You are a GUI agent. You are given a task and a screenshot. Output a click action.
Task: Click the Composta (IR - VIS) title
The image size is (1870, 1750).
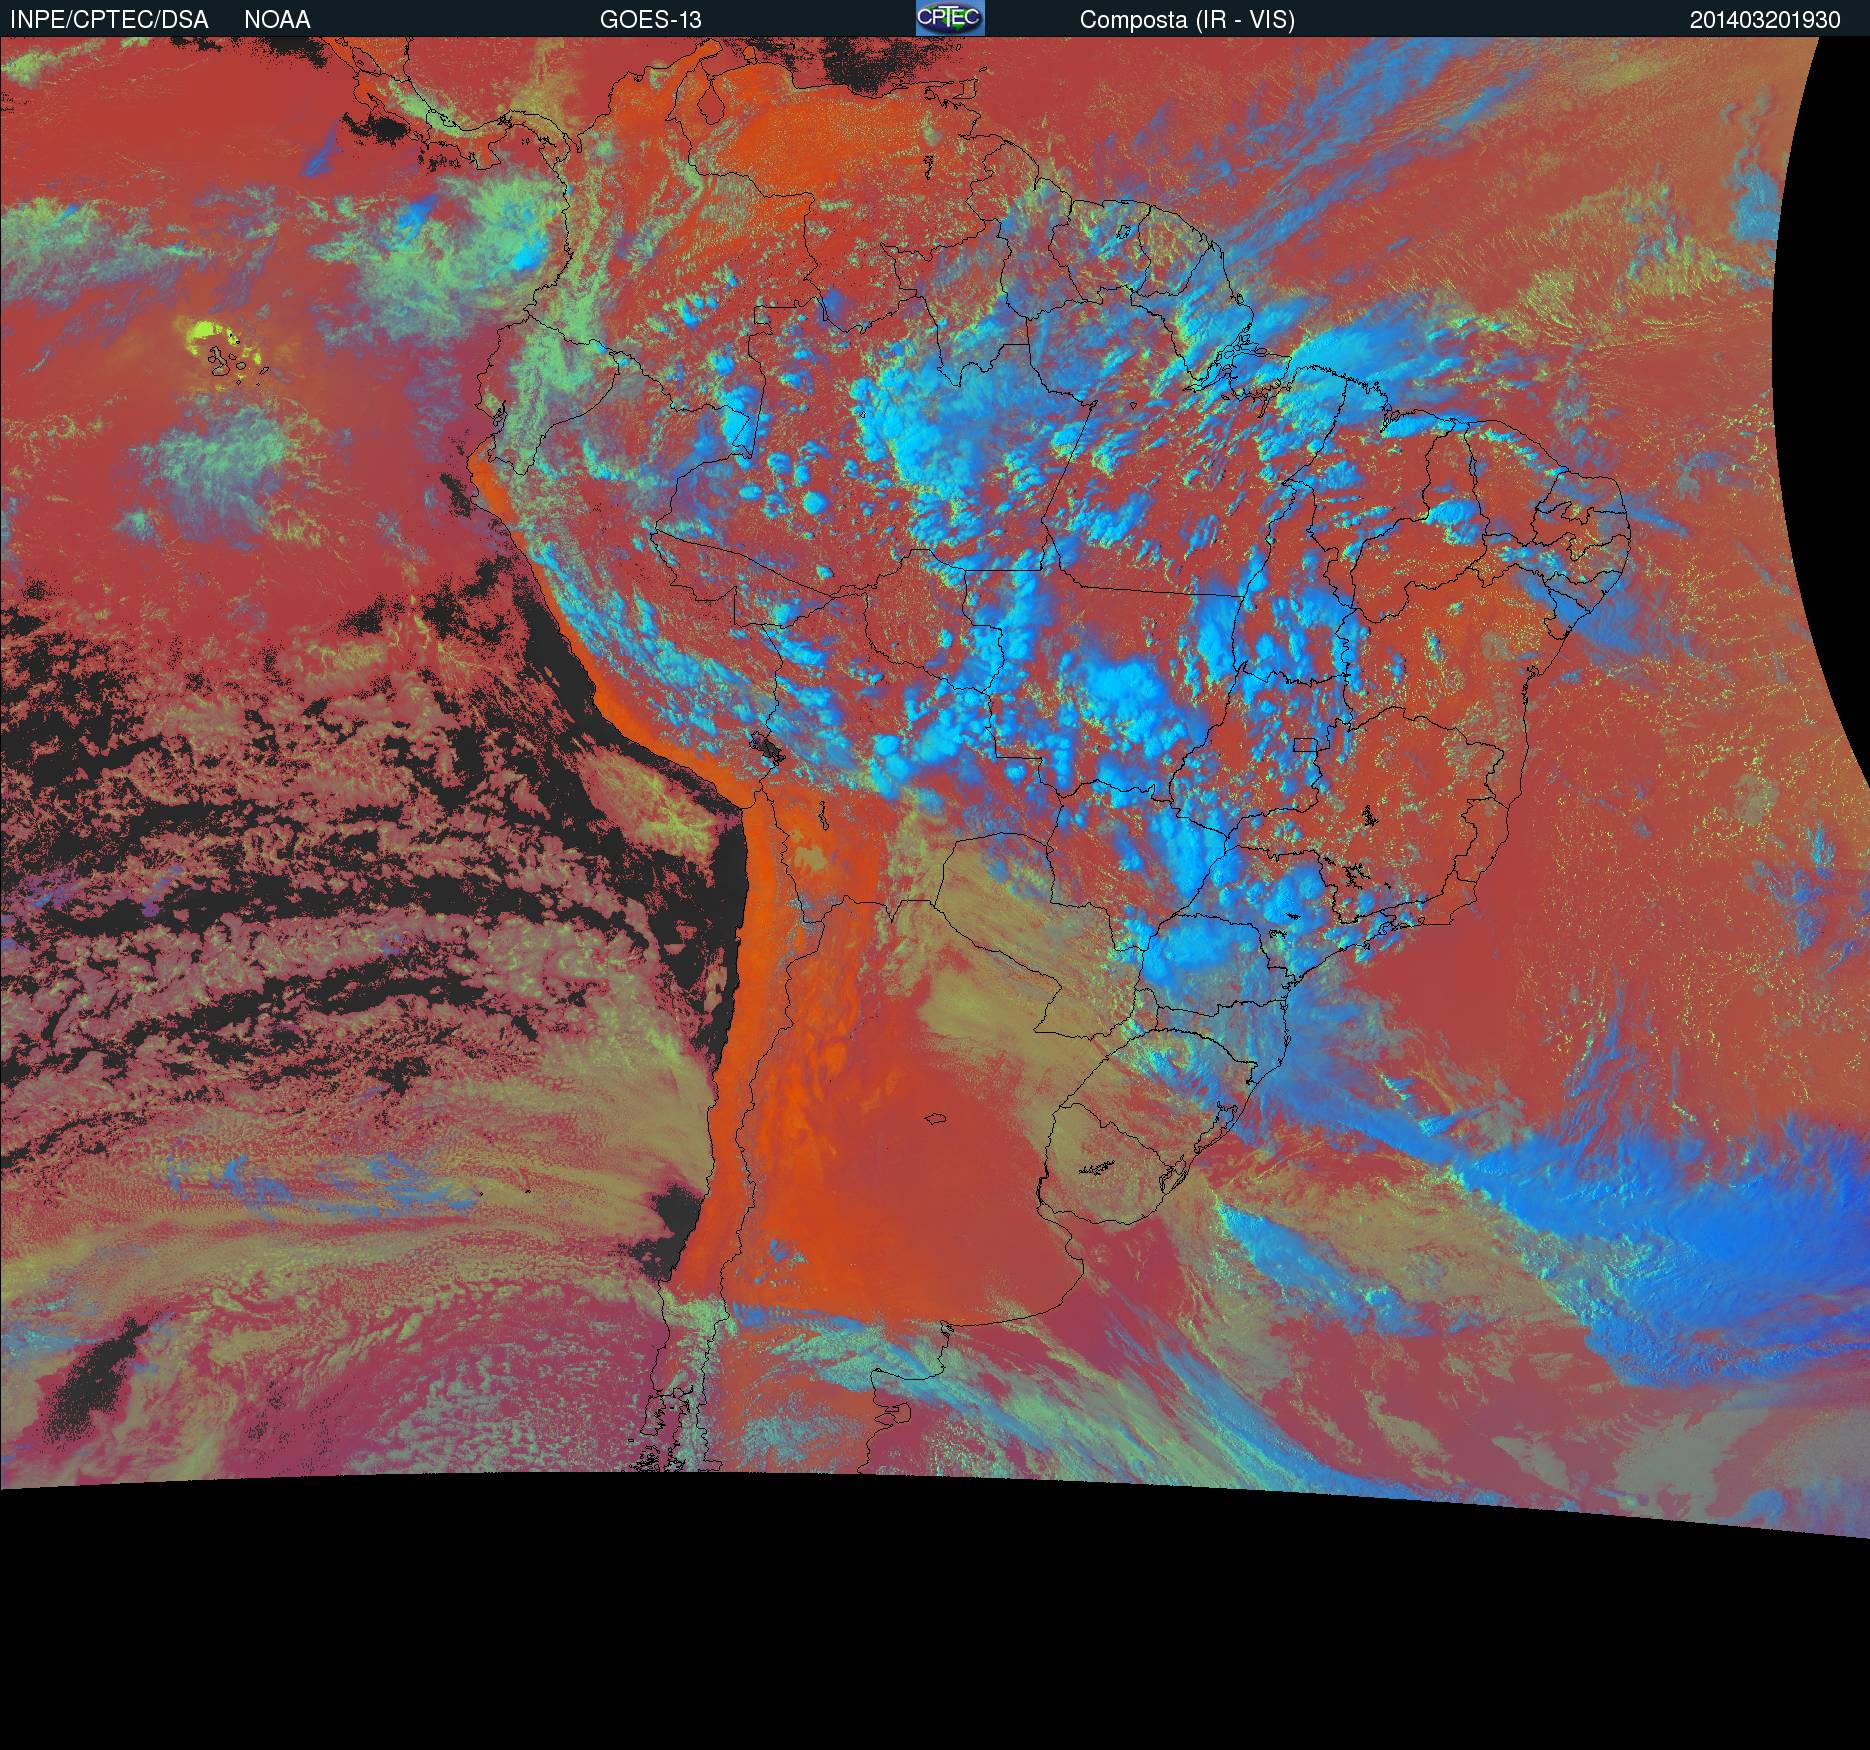click(1187, 20)
